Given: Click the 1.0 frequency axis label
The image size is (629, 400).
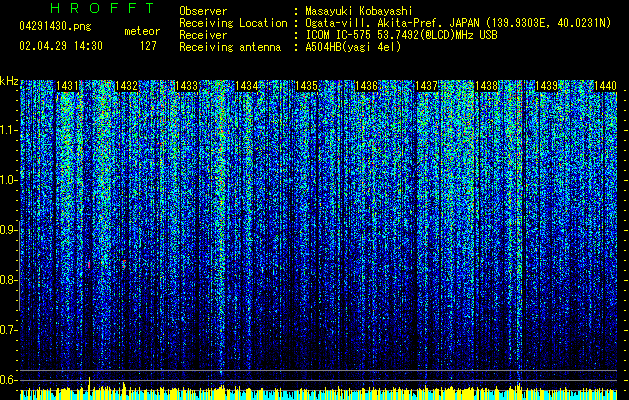Looking at the screenshot, I should tap(9, 180).
